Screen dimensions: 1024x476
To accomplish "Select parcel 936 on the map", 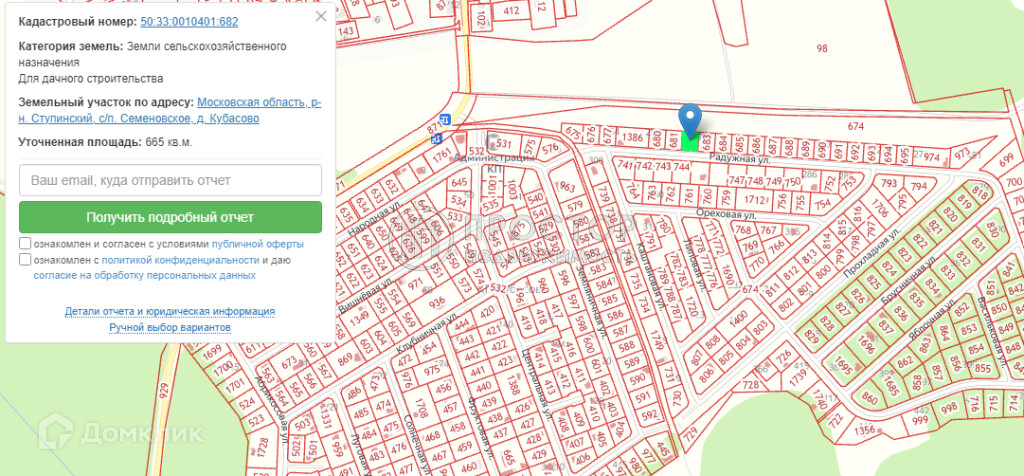I will pos(436,302).
